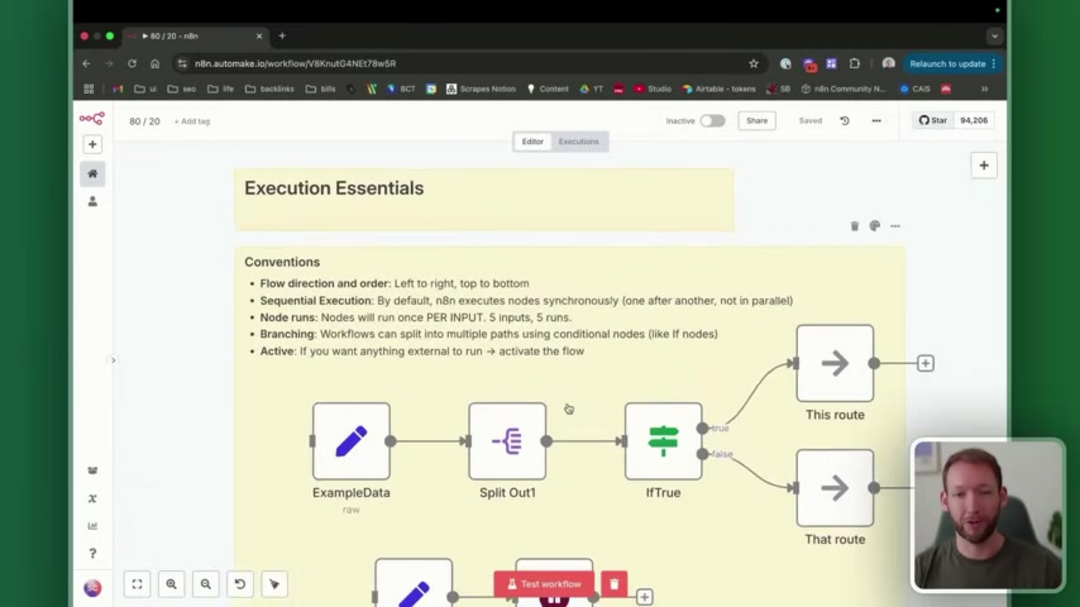
Task: Switch to the Executions tab
Action: 578,142
